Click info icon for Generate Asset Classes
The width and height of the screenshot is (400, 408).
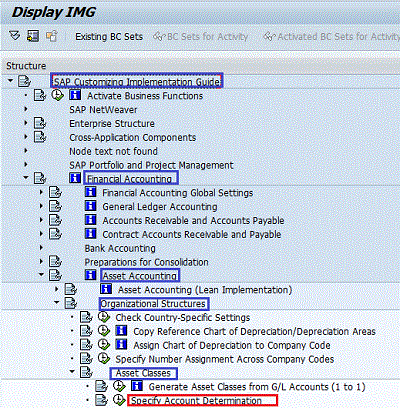click(137, 386)
